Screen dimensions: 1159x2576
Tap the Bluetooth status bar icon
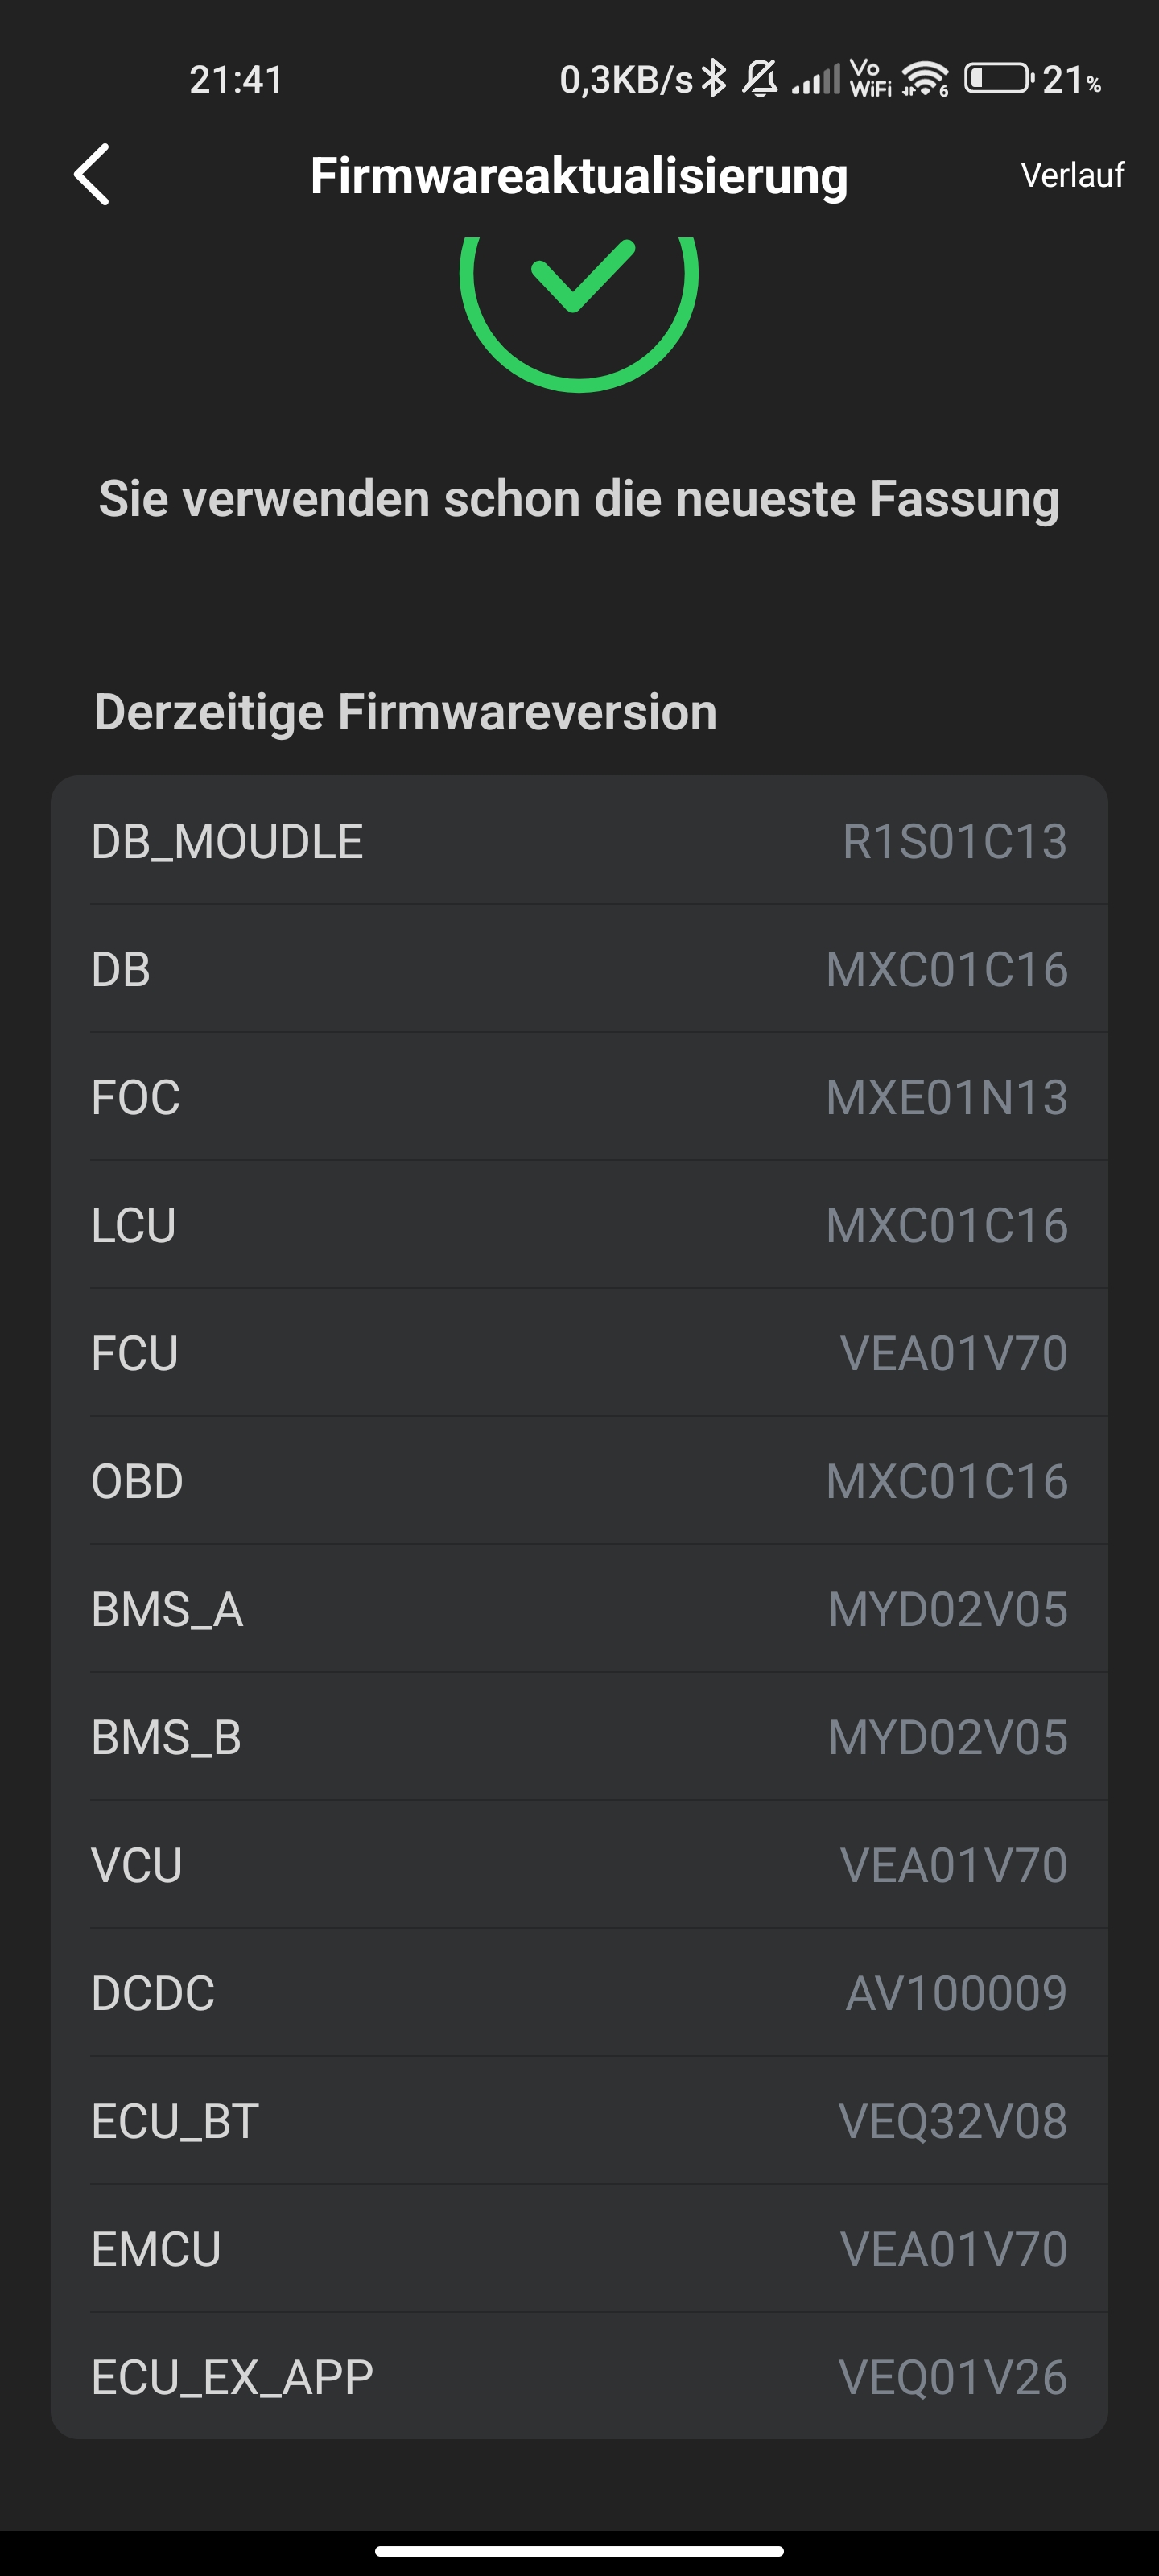pyautogui.click(x=714, y=79)
